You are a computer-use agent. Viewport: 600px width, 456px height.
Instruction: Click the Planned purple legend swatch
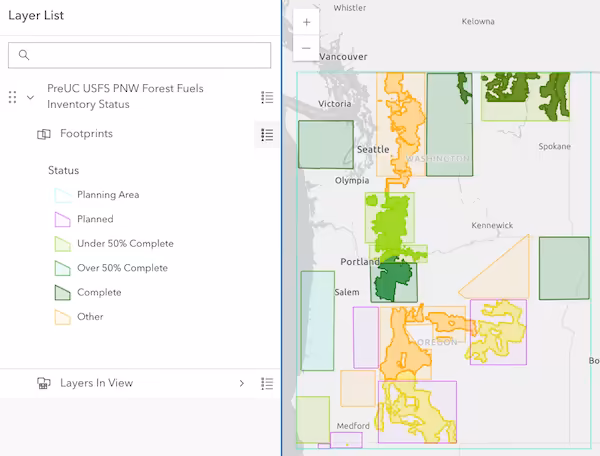point(63,220)
